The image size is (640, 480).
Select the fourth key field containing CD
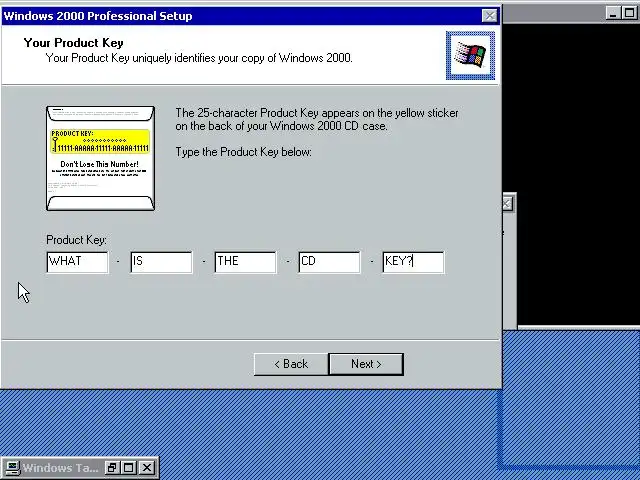click(329, 262)
